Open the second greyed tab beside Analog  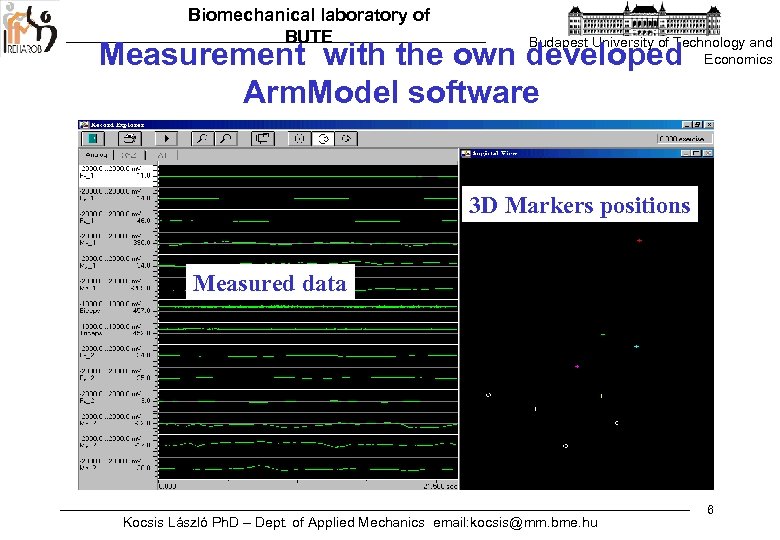click(x=129, y=156)
